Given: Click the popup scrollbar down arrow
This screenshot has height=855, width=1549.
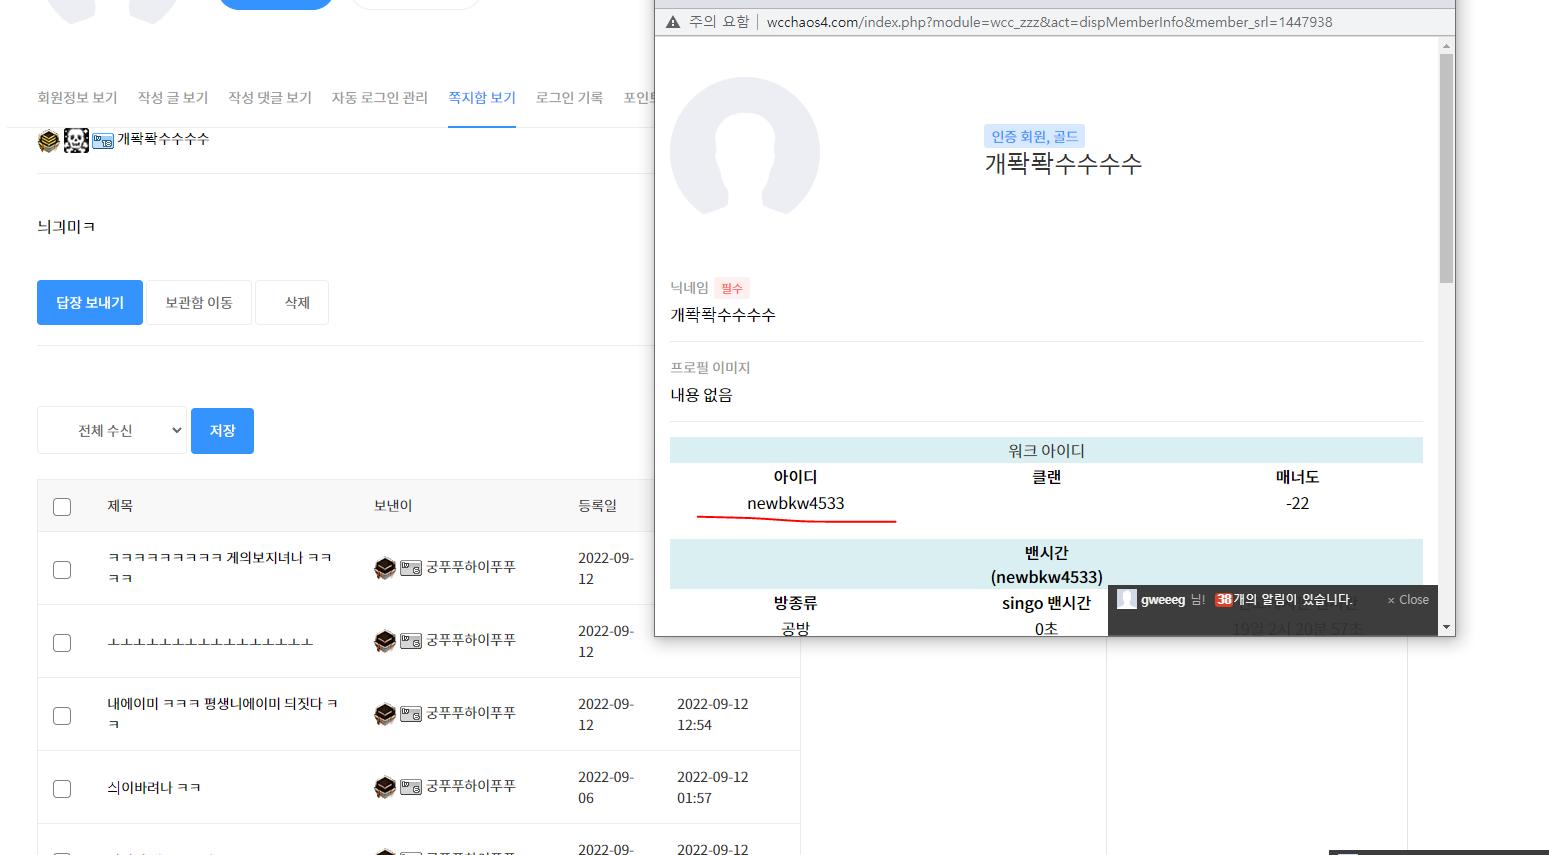Looking at the screenshot, I should click(x=1446, y=627).
